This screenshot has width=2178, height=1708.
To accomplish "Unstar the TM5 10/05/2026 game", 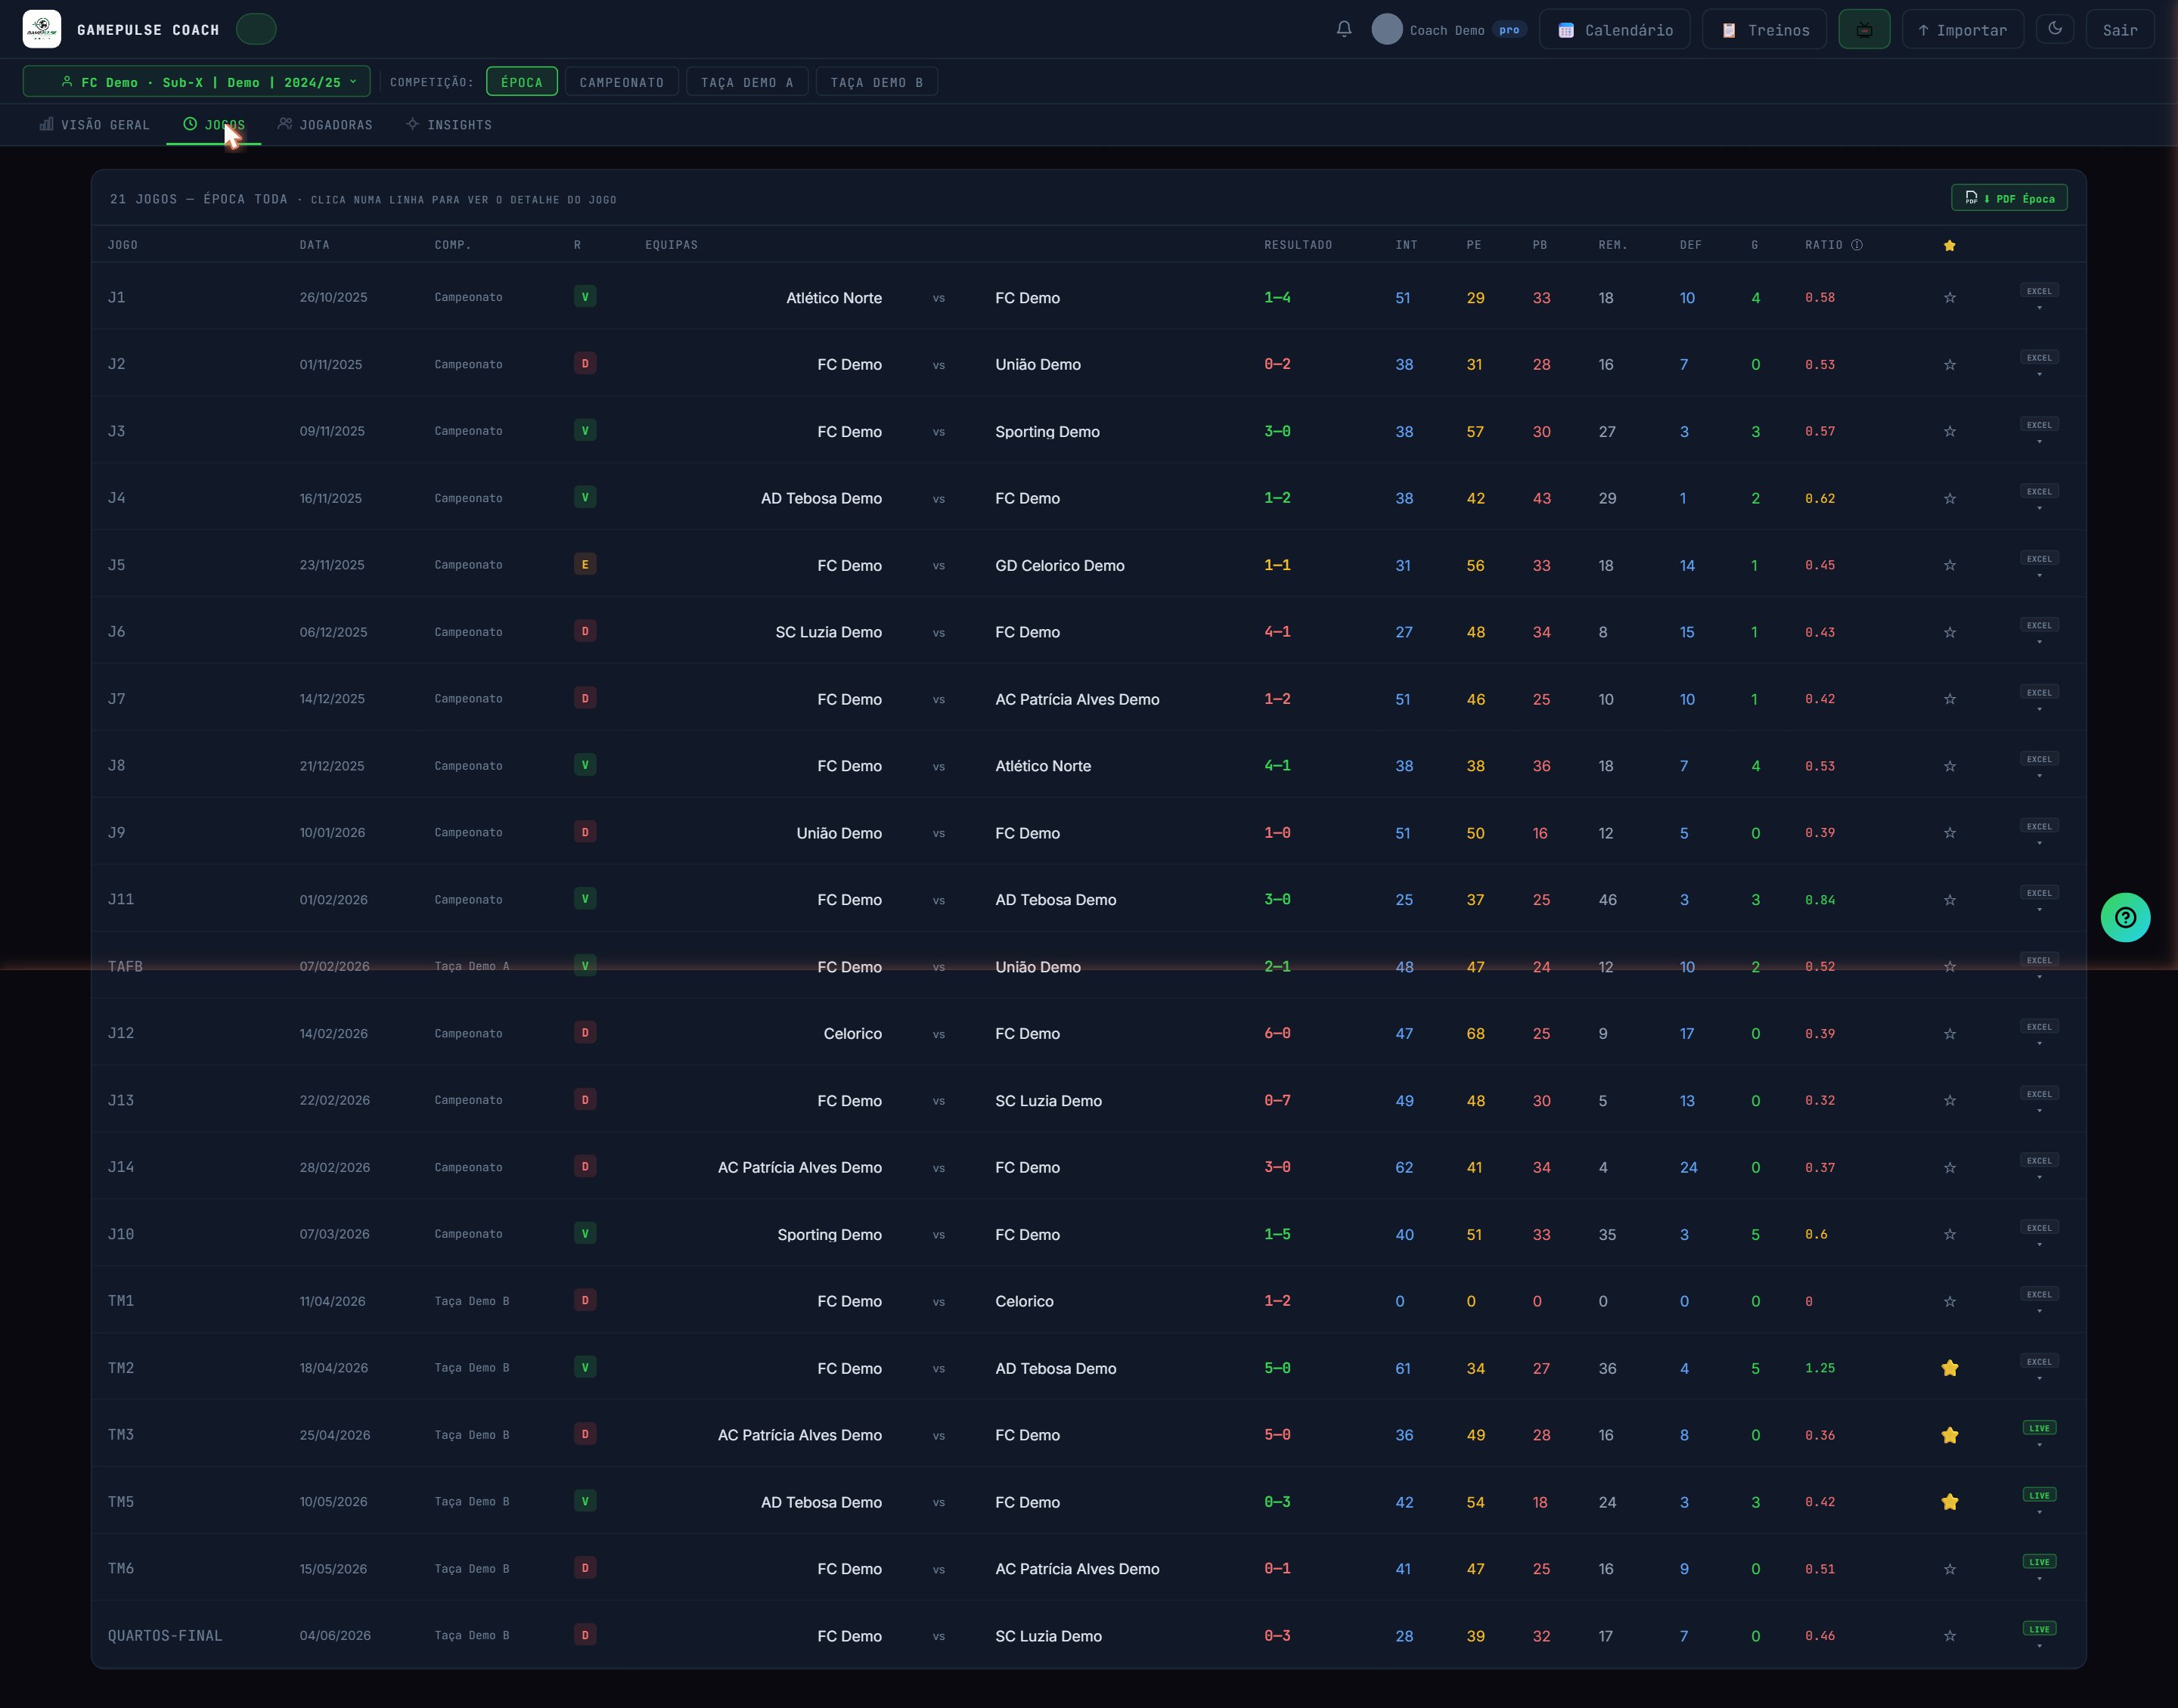I will click(1949, 1502).
